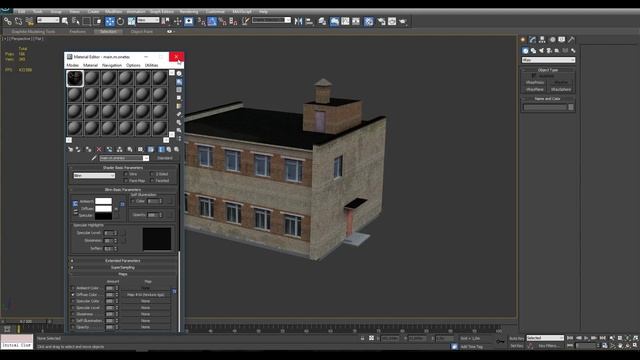Click Show Shaded Material in Viewport icon
Image resolution: width=640 pixels, height=360 pixels.
pos(151,149)
